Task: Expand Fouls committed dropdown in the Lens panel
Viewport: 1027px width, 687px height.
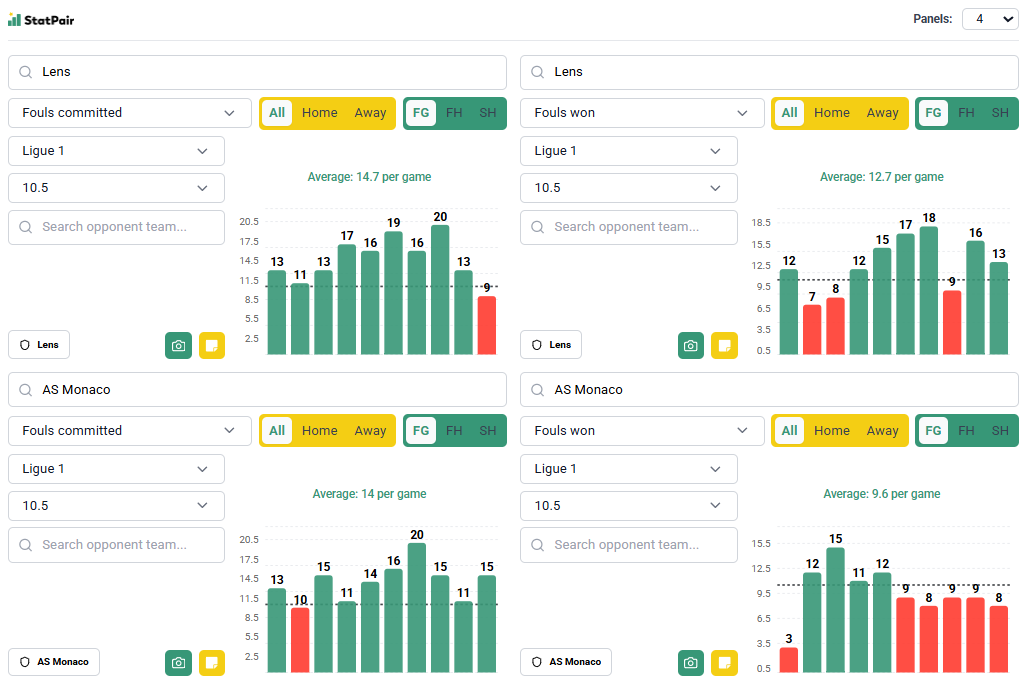Action: (x=130, y=113)
